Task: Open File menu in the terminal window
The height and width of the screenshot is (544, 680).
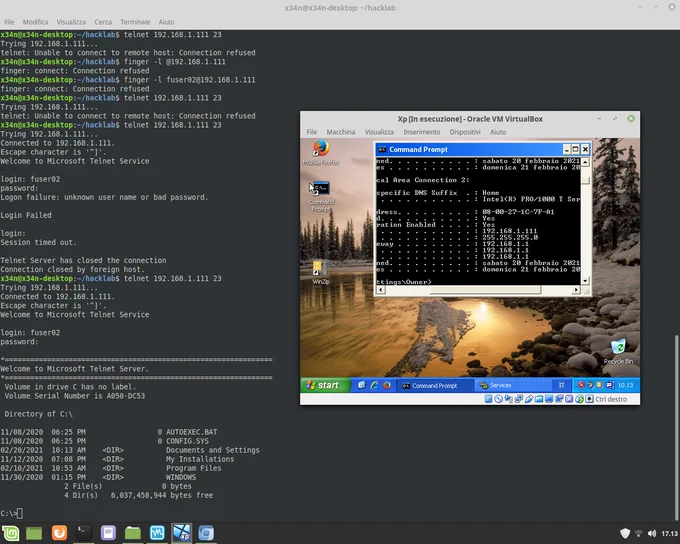Action: click(9, 22)
